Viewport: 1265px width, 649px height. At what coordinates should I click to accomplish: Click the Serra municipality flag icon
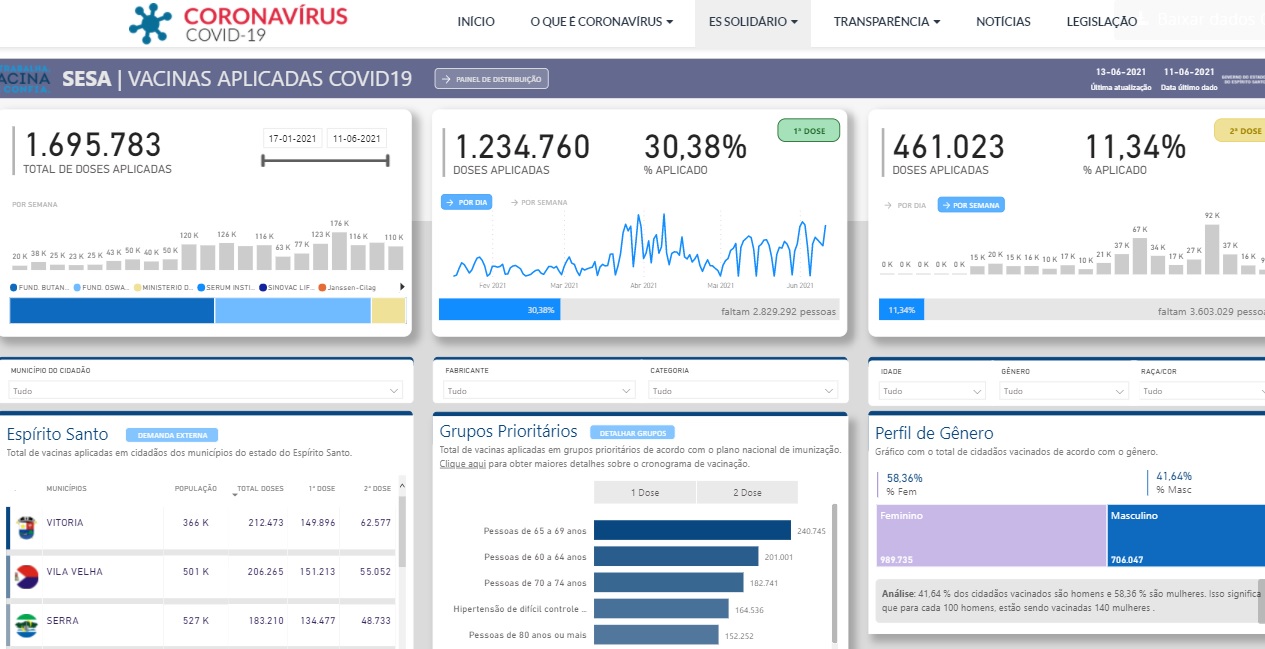tap(26, 624)
